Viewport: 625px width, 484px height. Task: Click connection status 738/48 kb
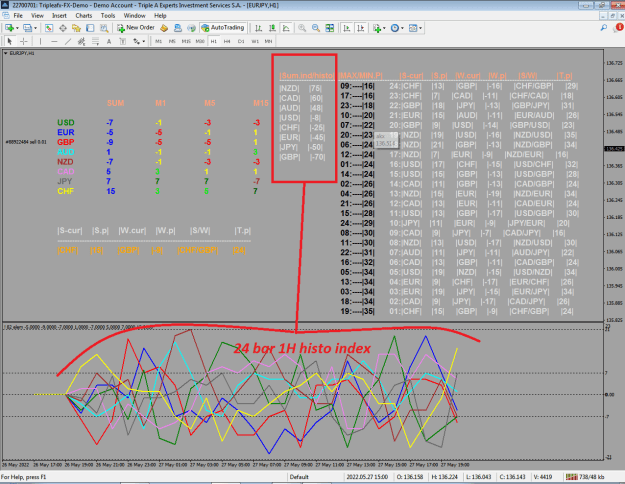pyautogui.click(x=586, y=477)
